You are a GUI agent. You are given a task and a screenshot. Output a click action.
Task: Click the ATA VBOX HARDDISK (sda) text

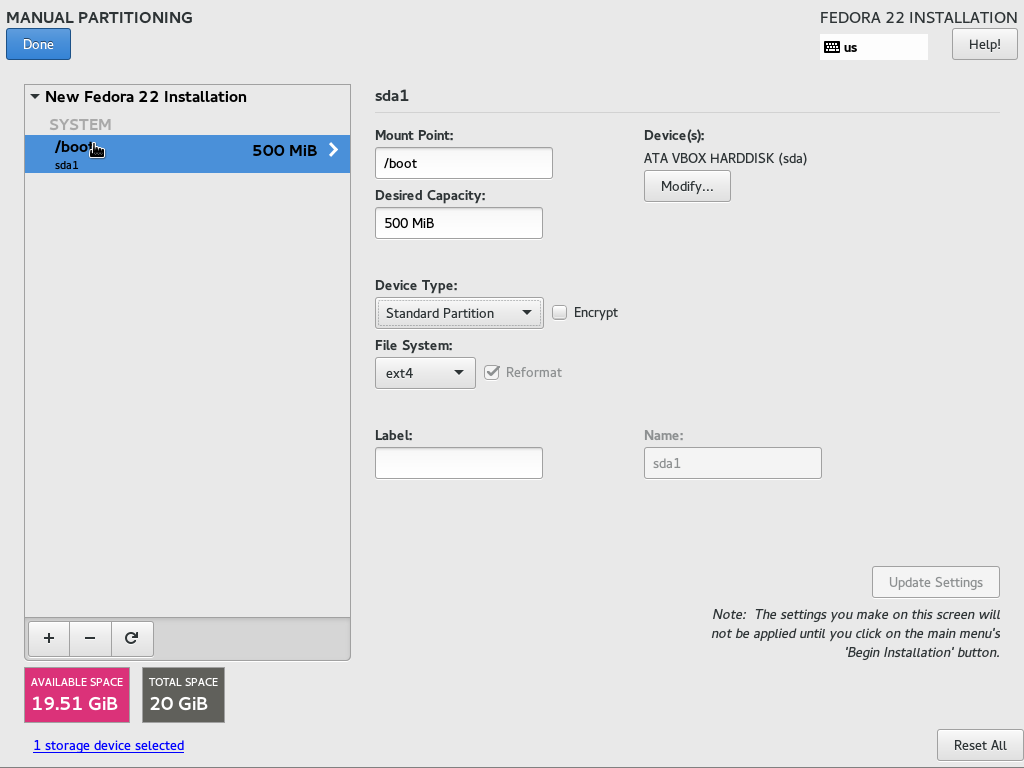click(725, 158)
